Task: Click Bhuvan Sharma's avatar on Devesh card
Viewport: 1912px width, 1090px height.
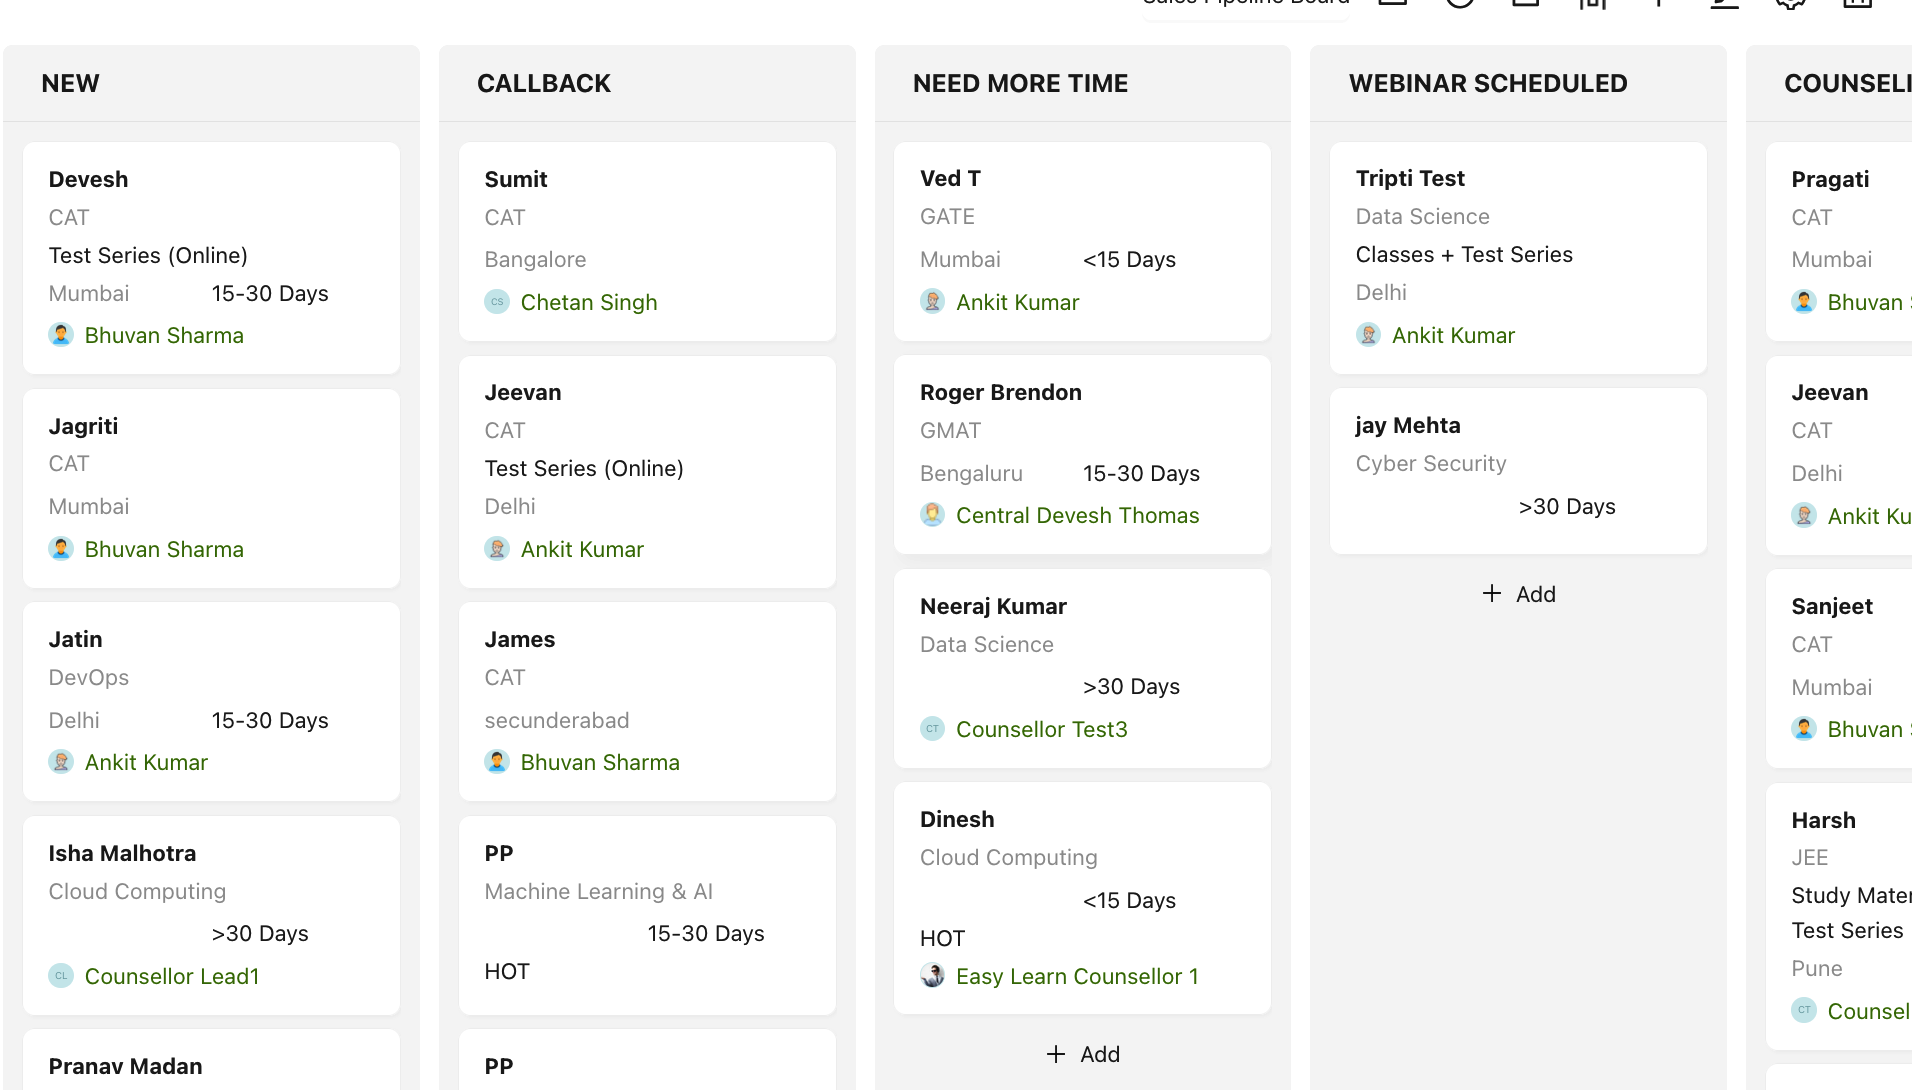Action: (x=61, y=335)
